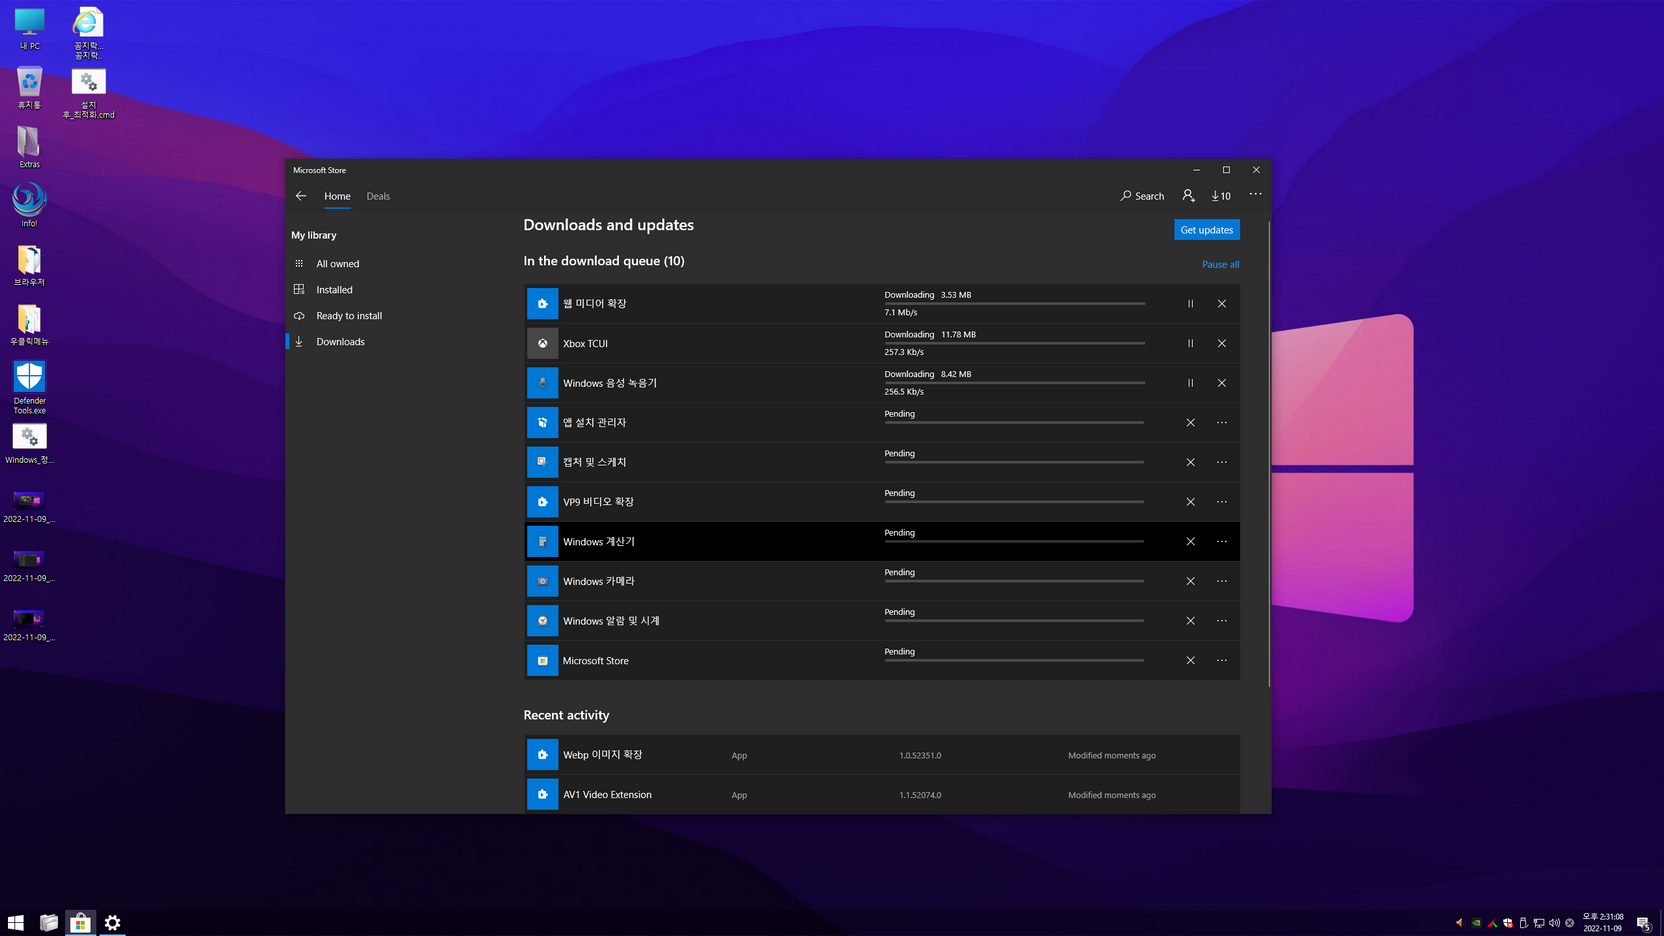Cancel pending 캡처 및 스케치 download
The width and height of the screenshot is (1664, 936).
(1190, 462)
